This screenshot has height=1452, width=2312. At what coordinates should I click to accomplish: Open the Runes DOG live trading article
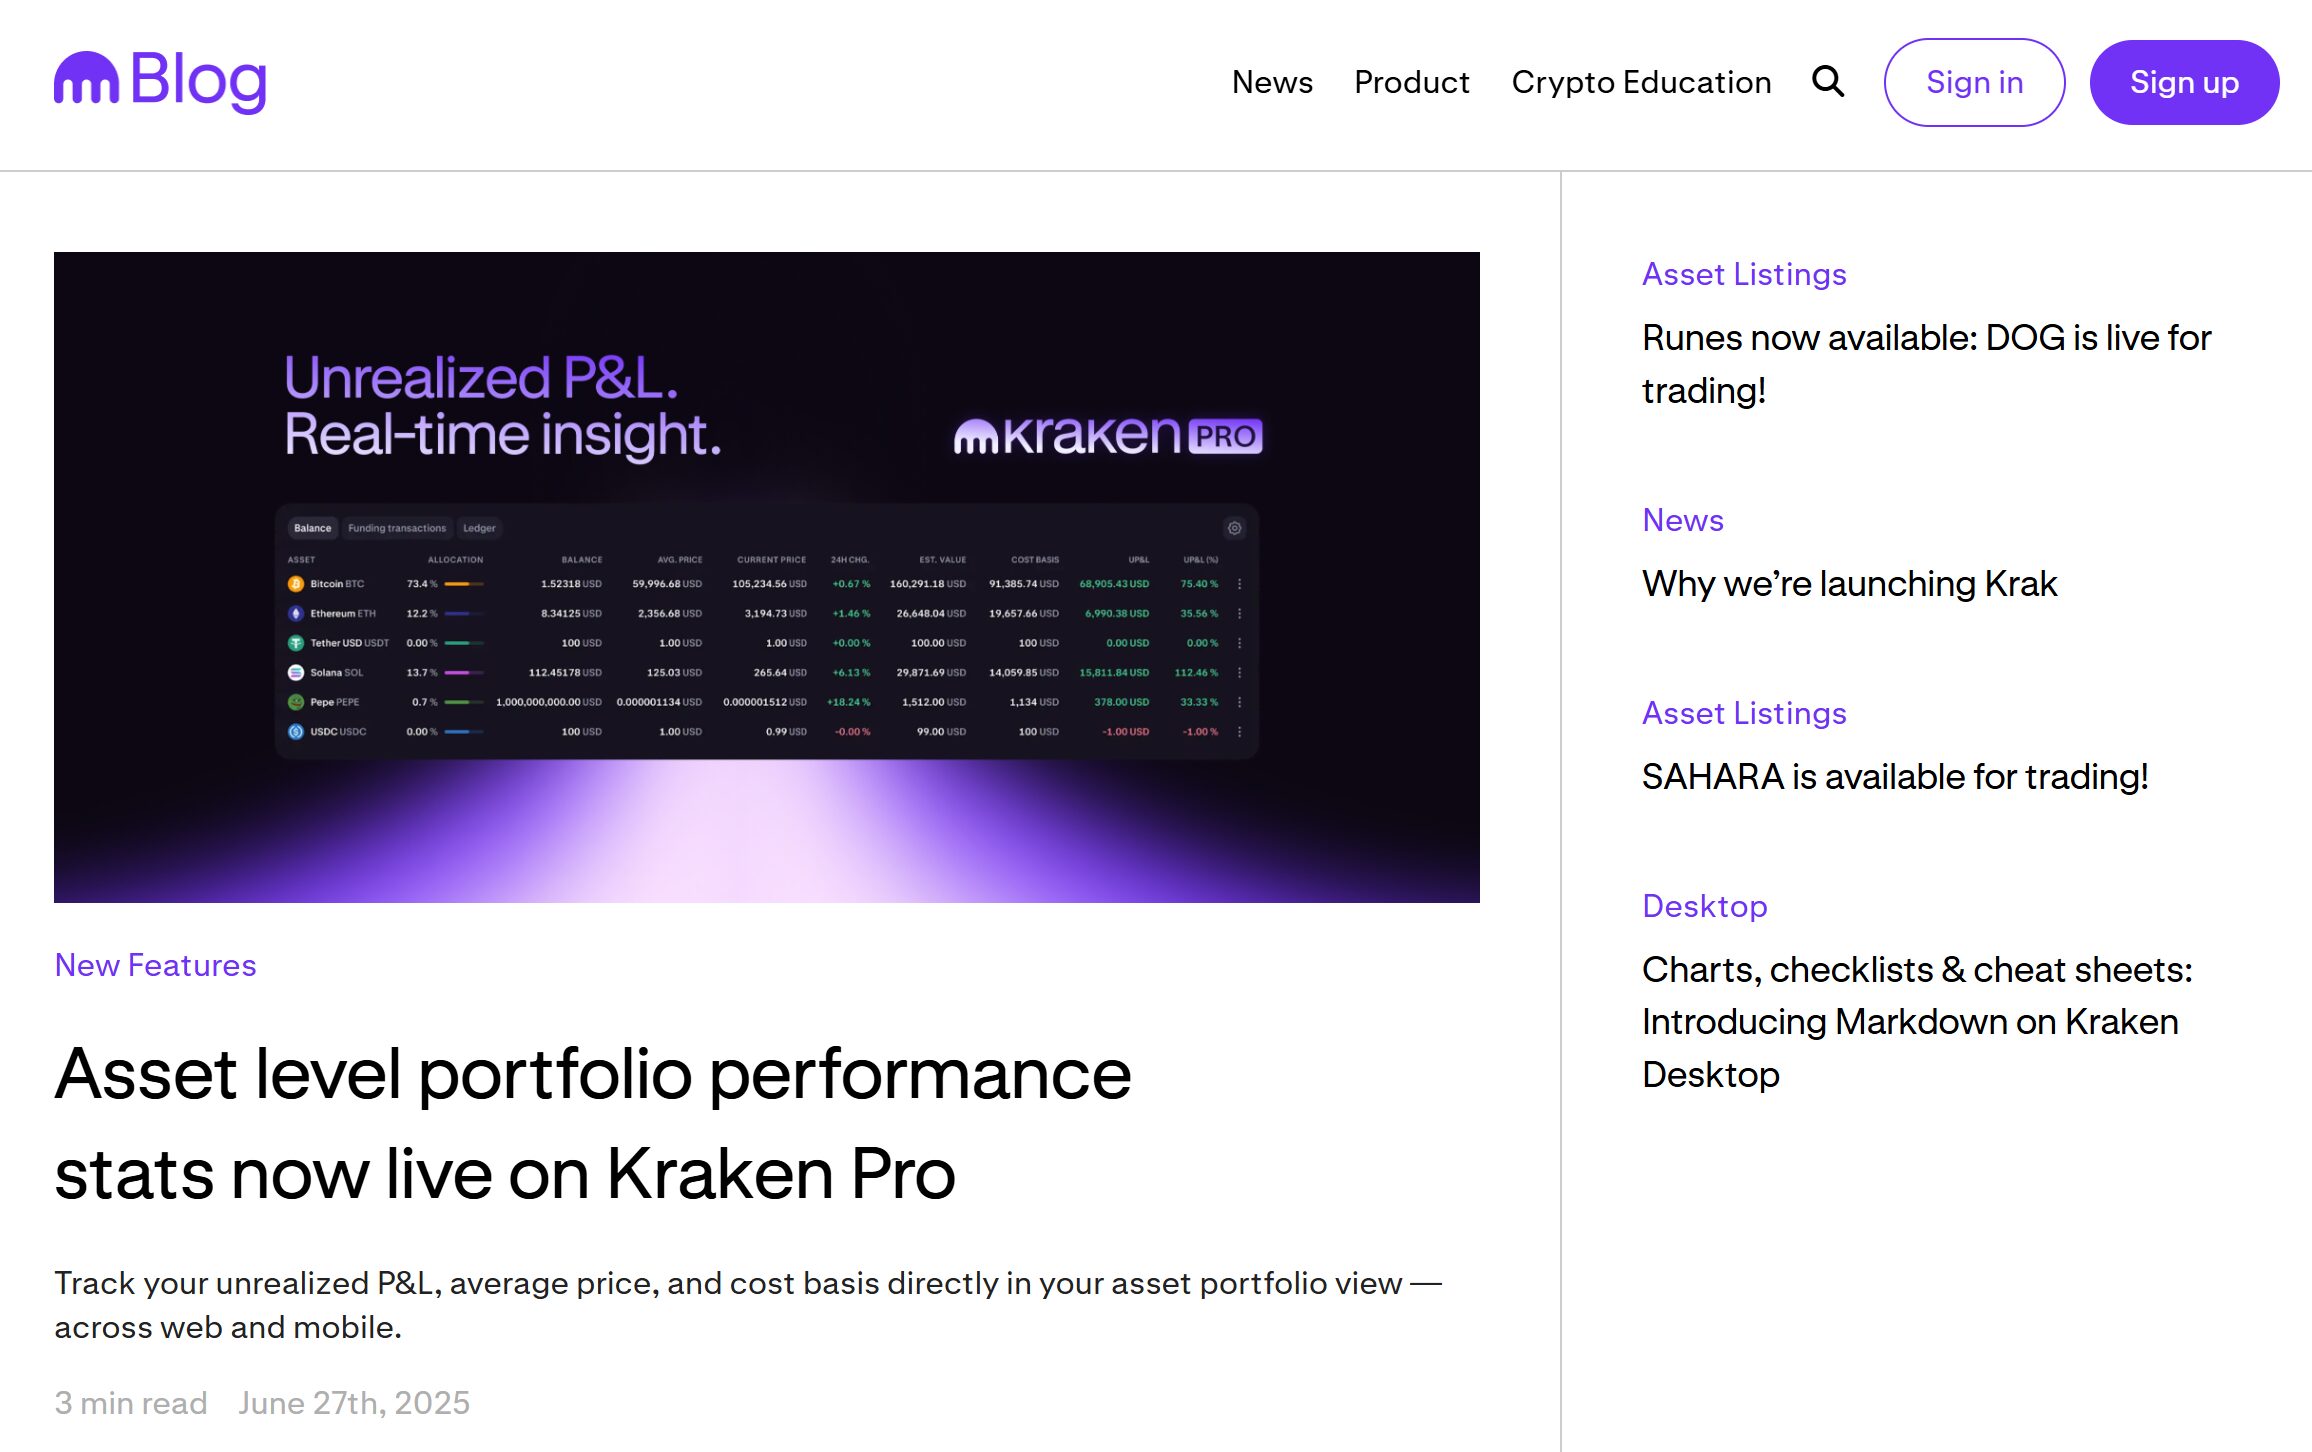pyautogui.click(x=1925, y=364)
